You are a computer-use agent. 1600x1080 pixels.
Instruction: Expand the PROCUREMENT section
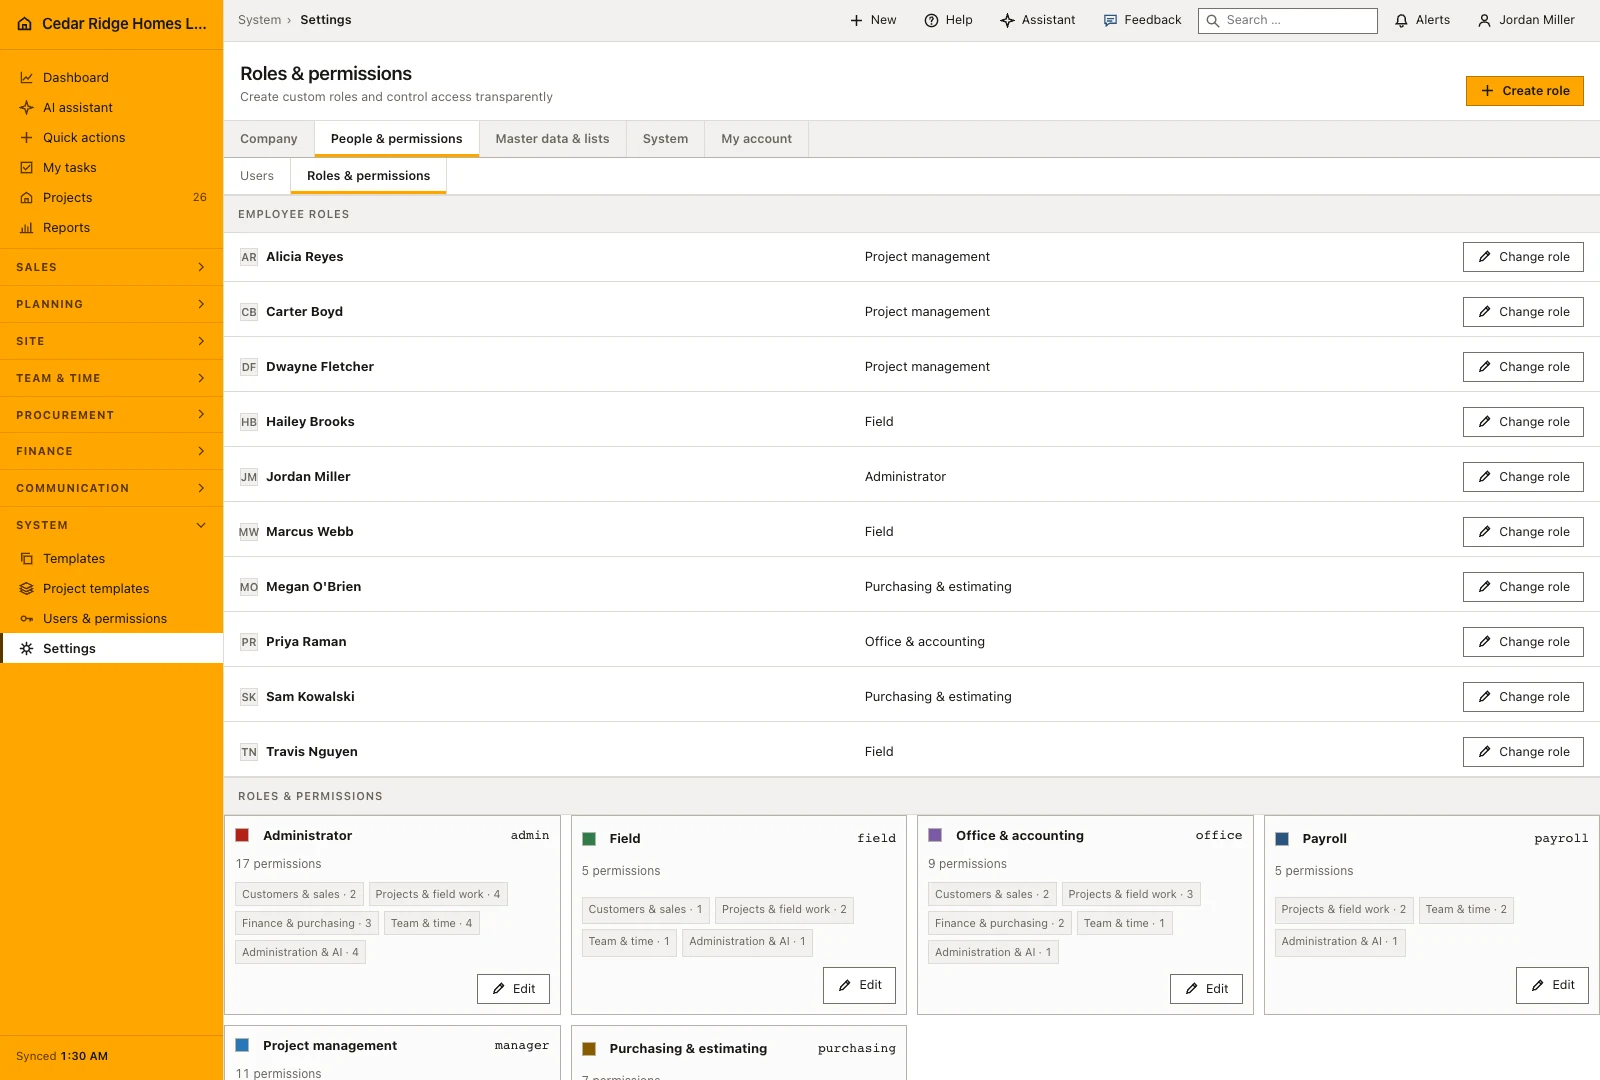pyautogui.click(x=111, y=415)
